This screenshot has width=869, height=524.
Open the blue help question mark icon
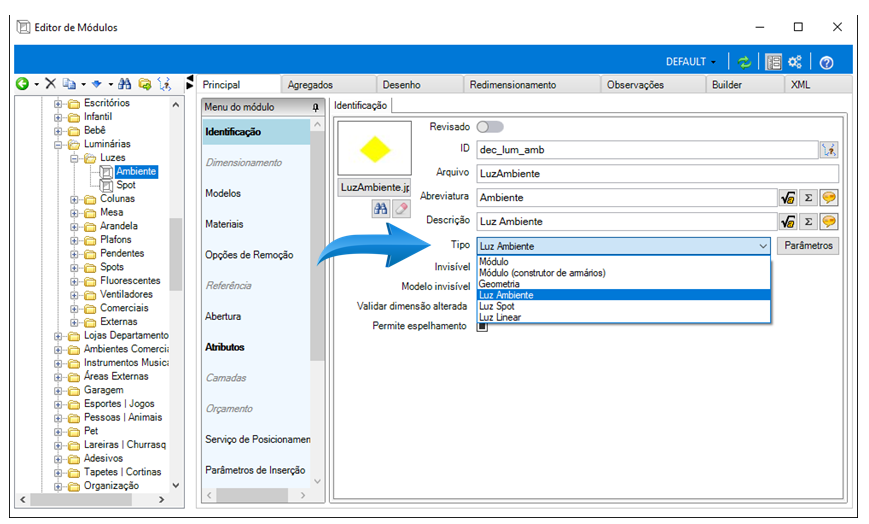(826, 63)
